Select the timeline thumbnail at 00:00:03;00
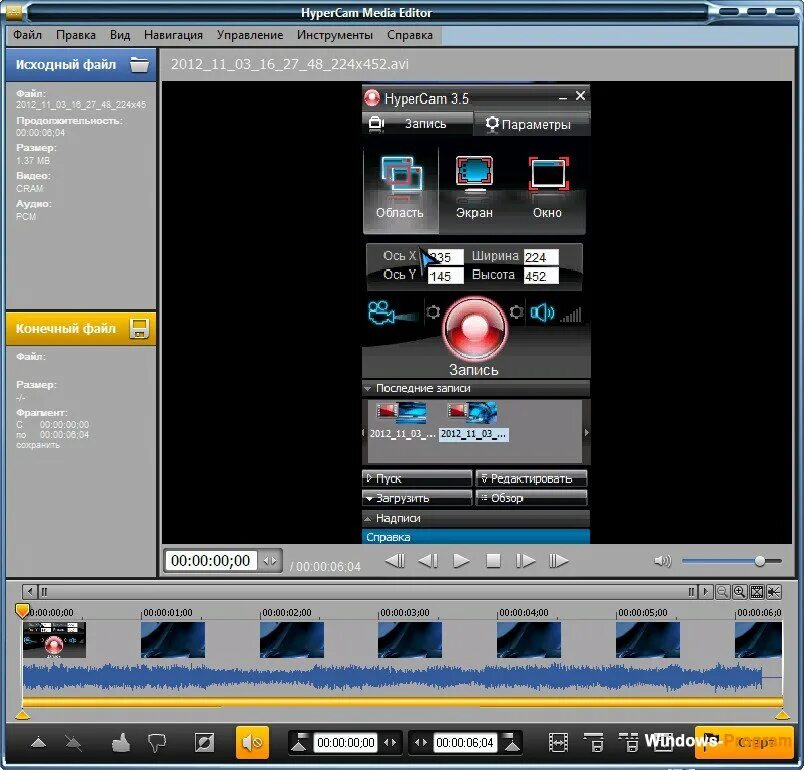 (x=410, y=640)
